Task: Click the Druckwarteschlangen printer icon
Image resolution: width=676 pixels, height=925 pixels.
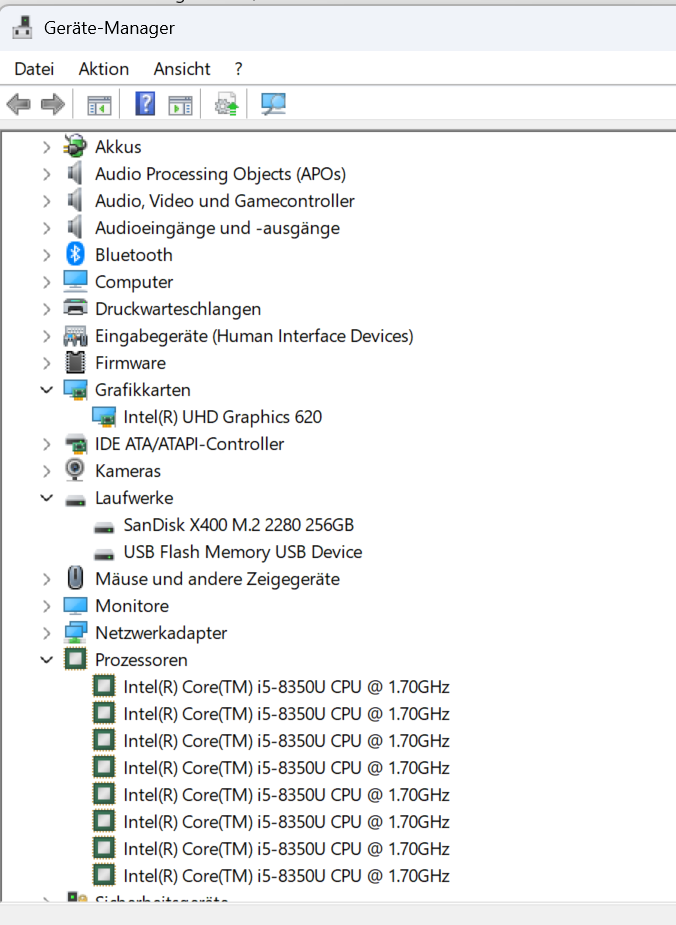Action: pyautogui.click(x=75, y=308)
